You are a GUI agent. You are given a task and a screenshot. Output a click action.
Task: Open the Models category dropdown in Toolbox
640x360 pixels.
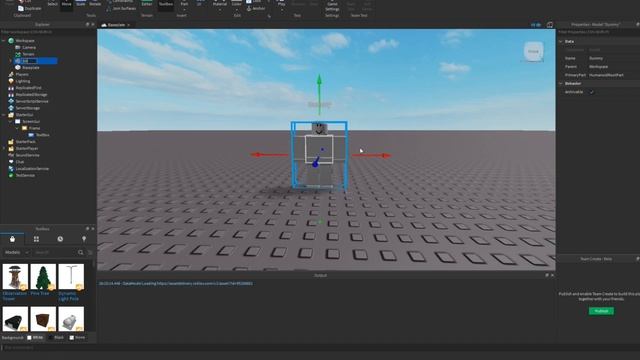(16, 253)
